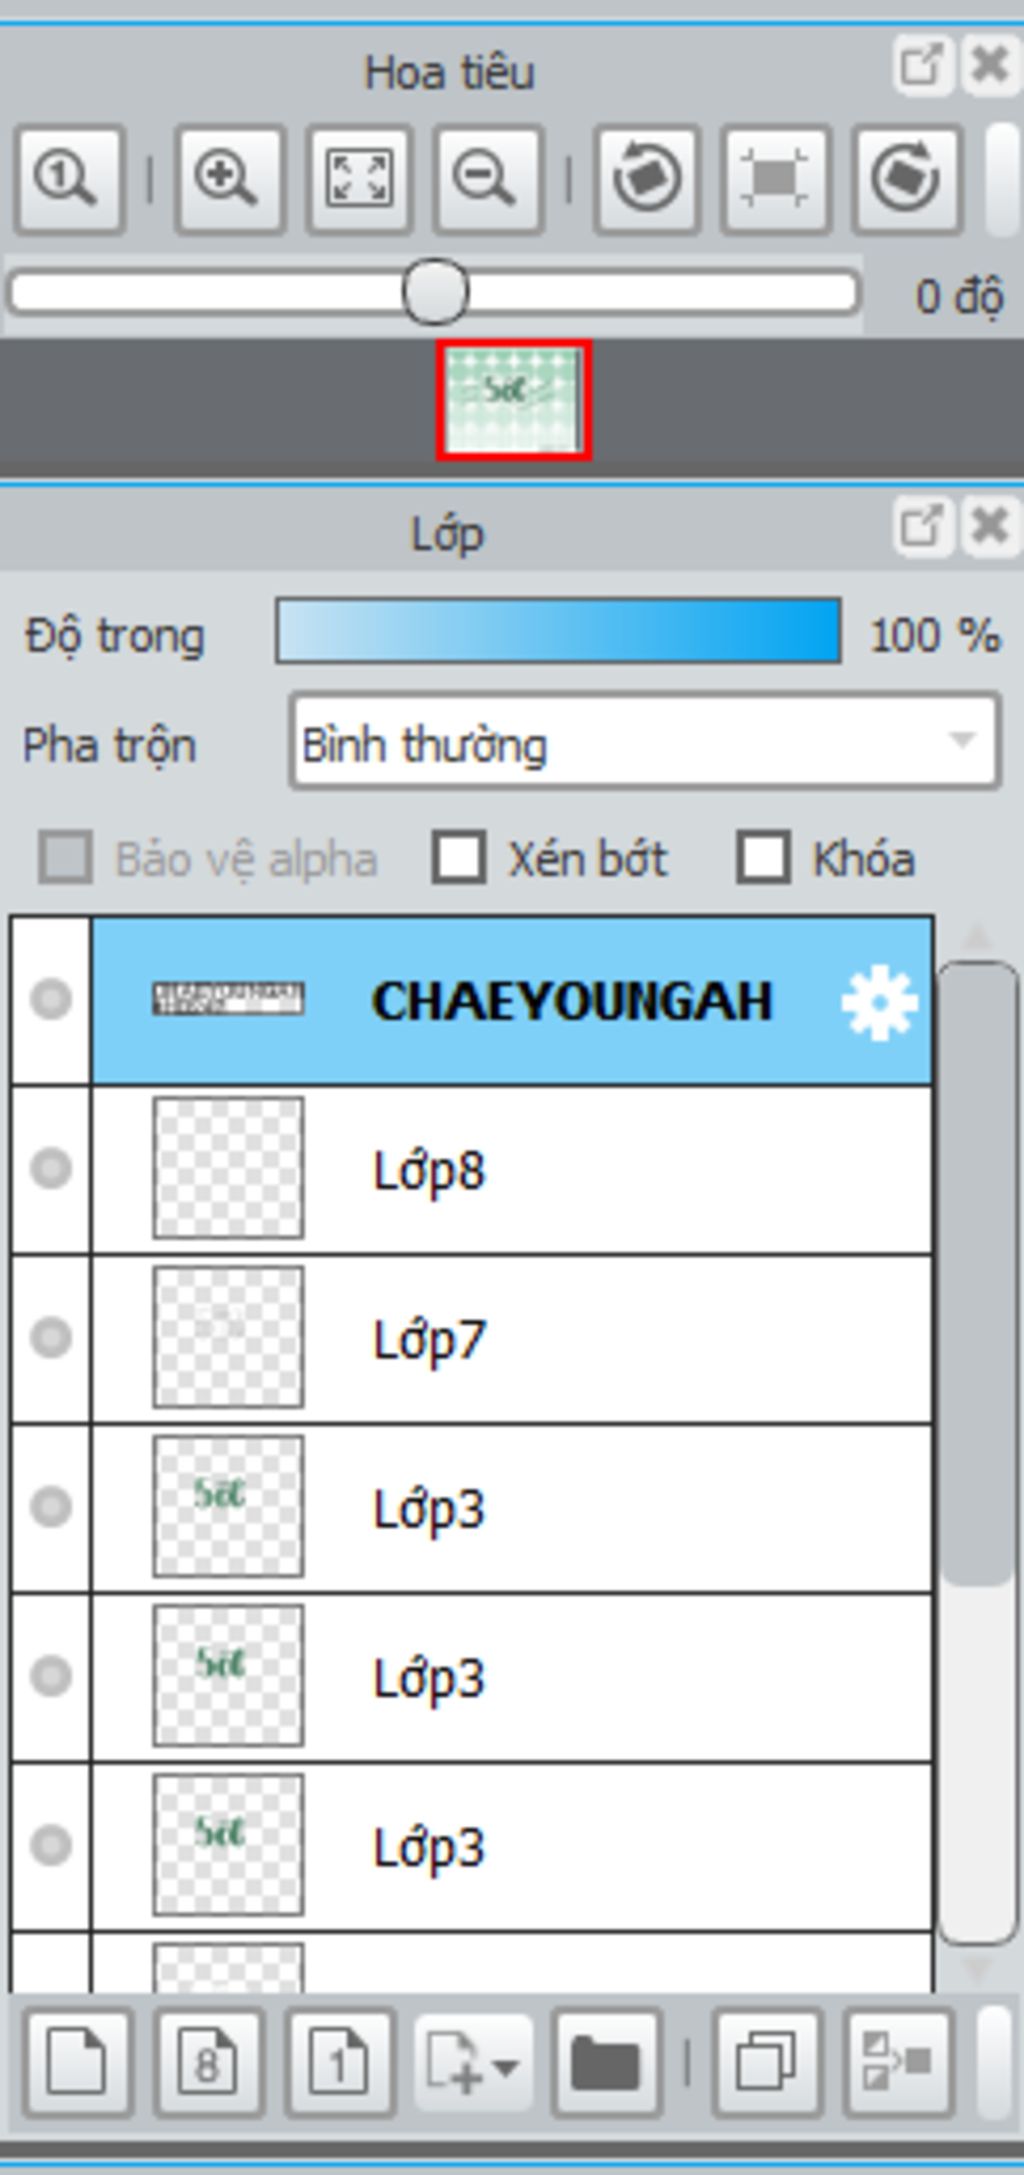Rotate canvas left in navigator
This screenshot has height=2175, width=1024.
click(647, 179)
